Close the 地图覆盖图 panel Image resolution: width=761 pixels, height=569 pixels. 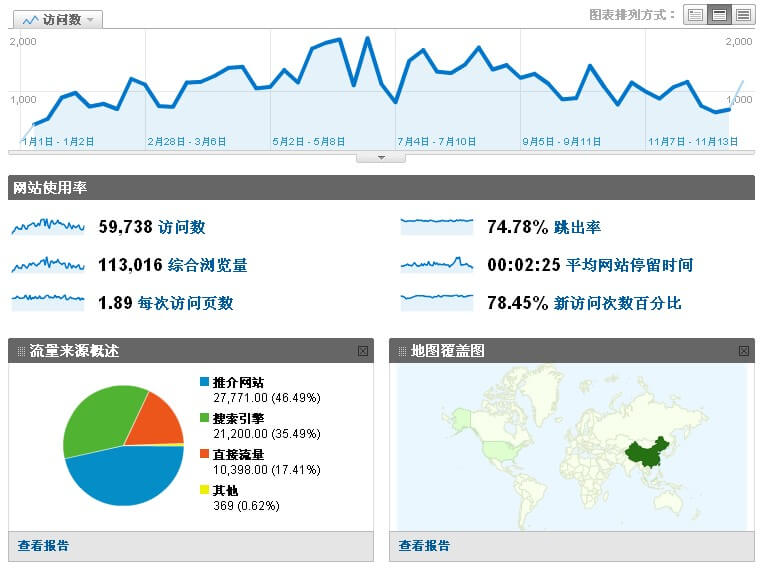click(x=744, y=351)
